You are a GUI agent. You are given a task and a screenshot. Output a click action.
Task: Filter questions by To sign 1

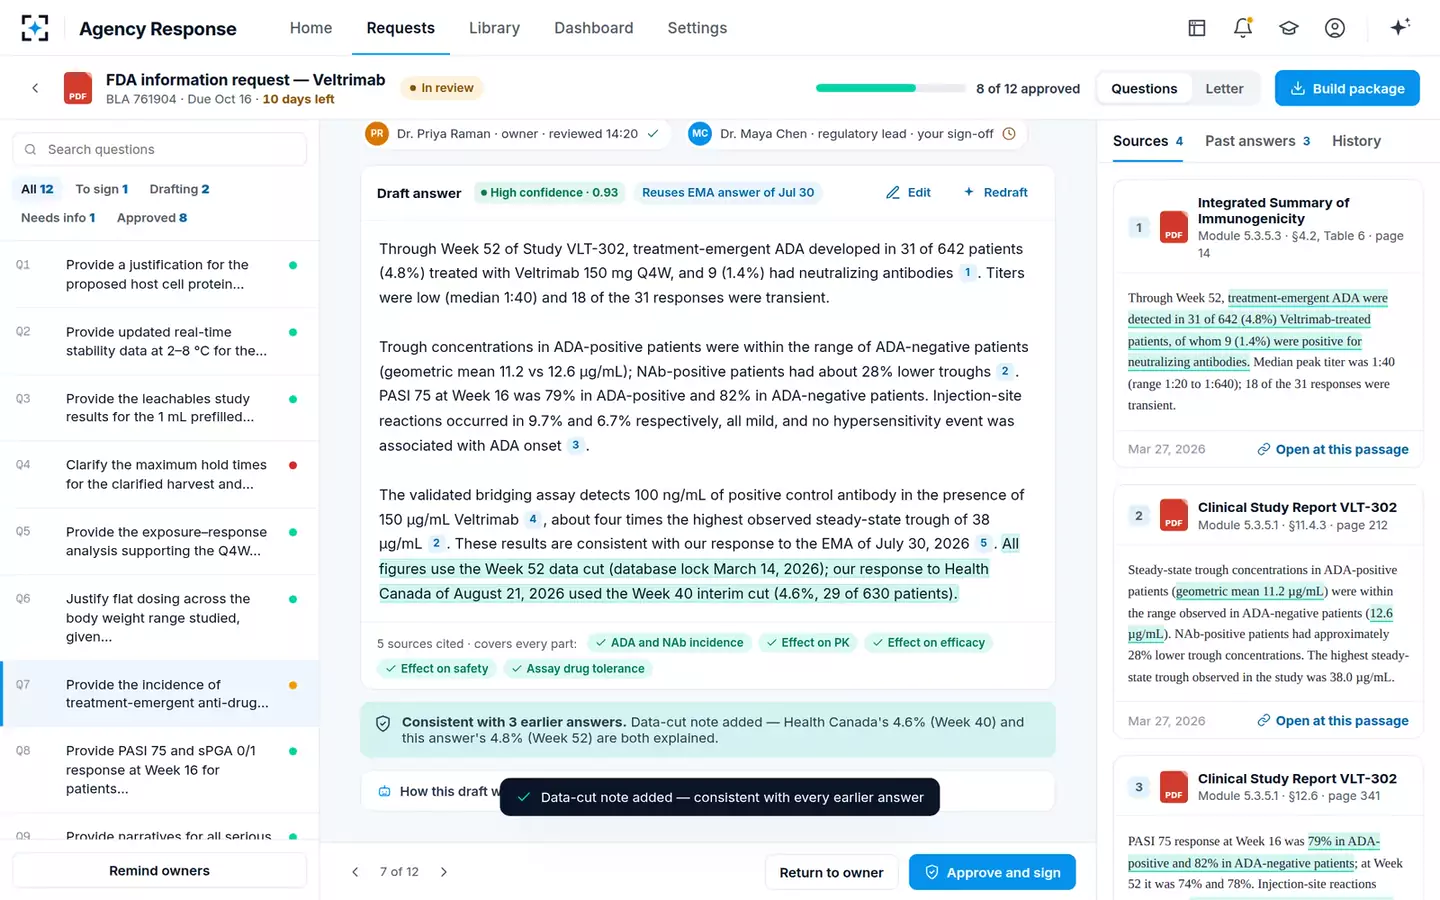102,189
